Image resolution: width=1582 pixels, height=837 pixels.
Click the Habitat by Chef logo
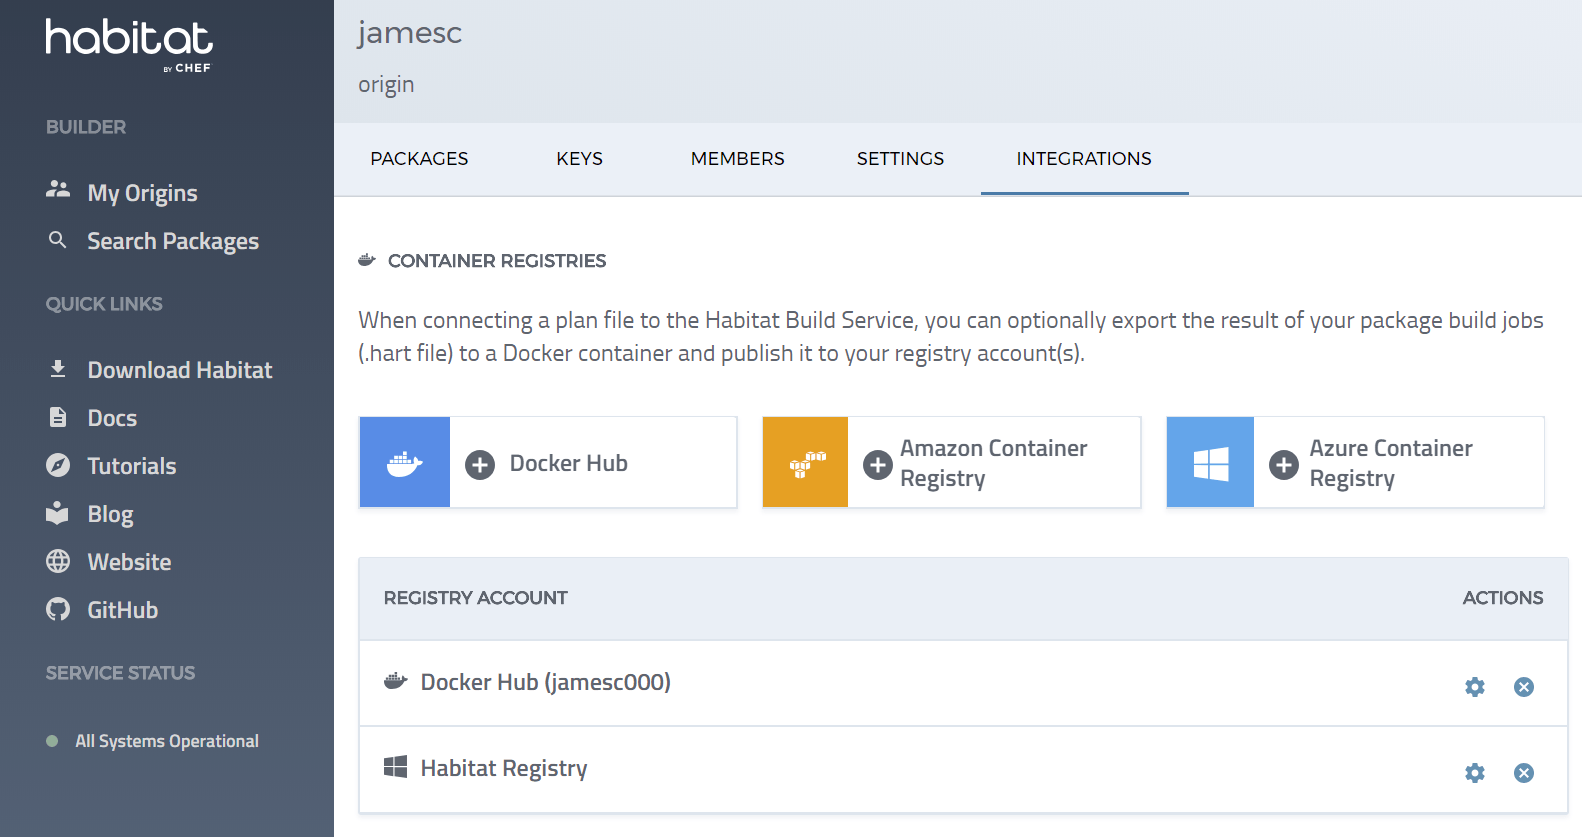point(129,45)
